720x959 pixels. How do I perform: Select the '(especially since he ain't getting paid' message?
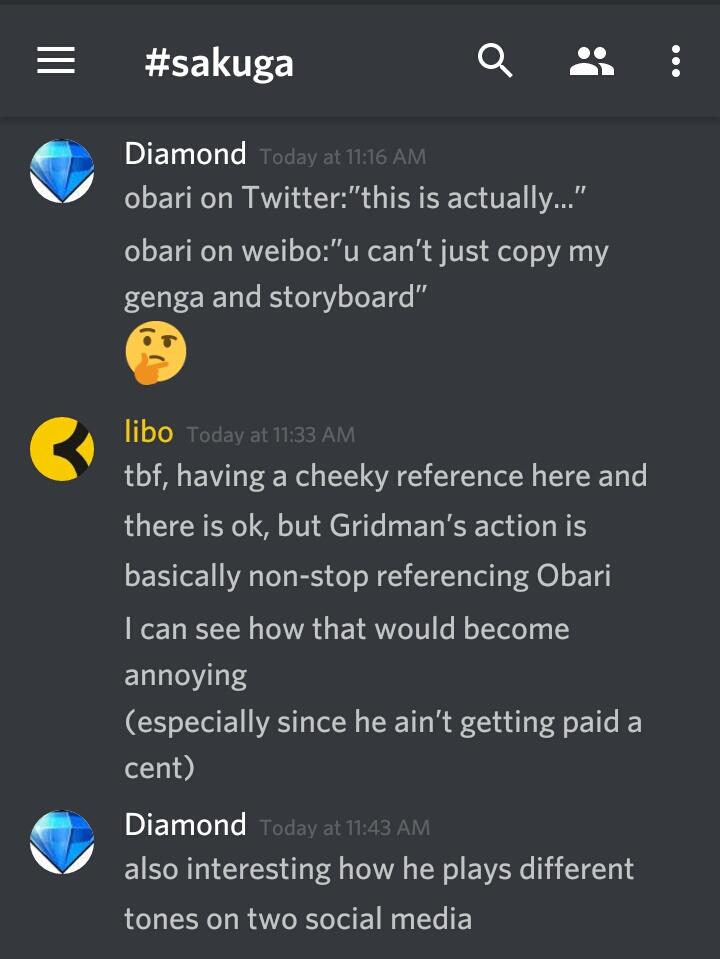click(x=383, y=744)
